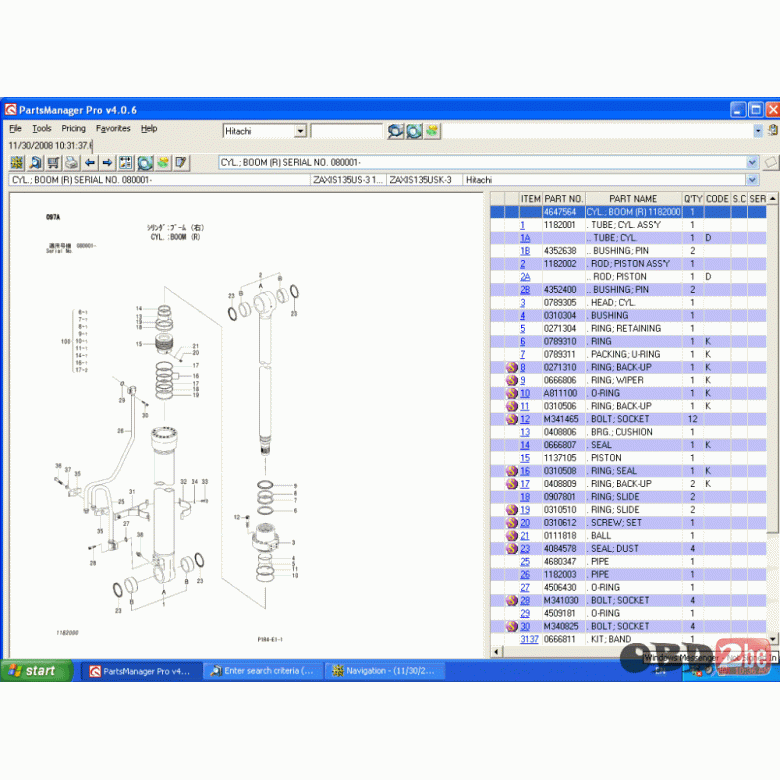
Task: Select the highlighted row with part 4647564
Action: tap(628, 212)
